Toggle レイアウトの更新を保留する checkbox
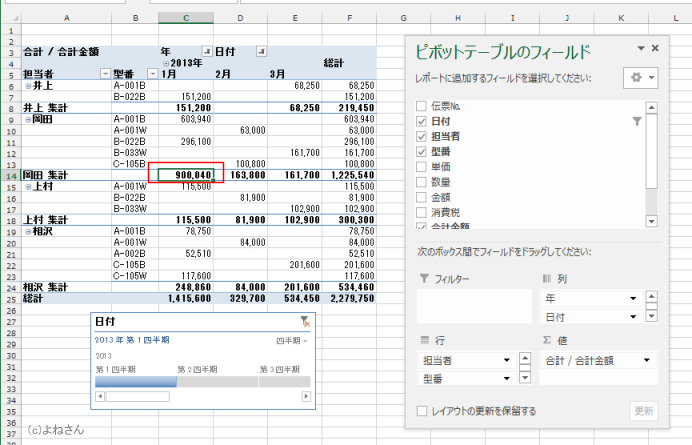692x445 pixels. (x=422, y=411)
